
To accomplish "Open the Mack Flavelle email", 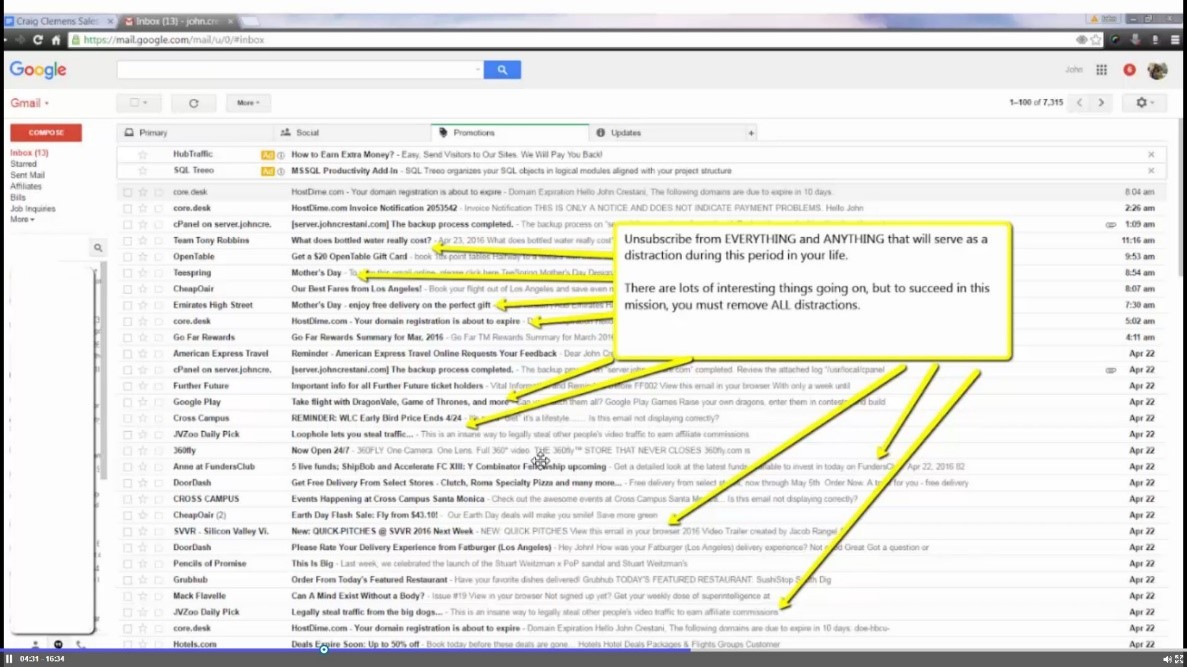I will tap(642, 597).
